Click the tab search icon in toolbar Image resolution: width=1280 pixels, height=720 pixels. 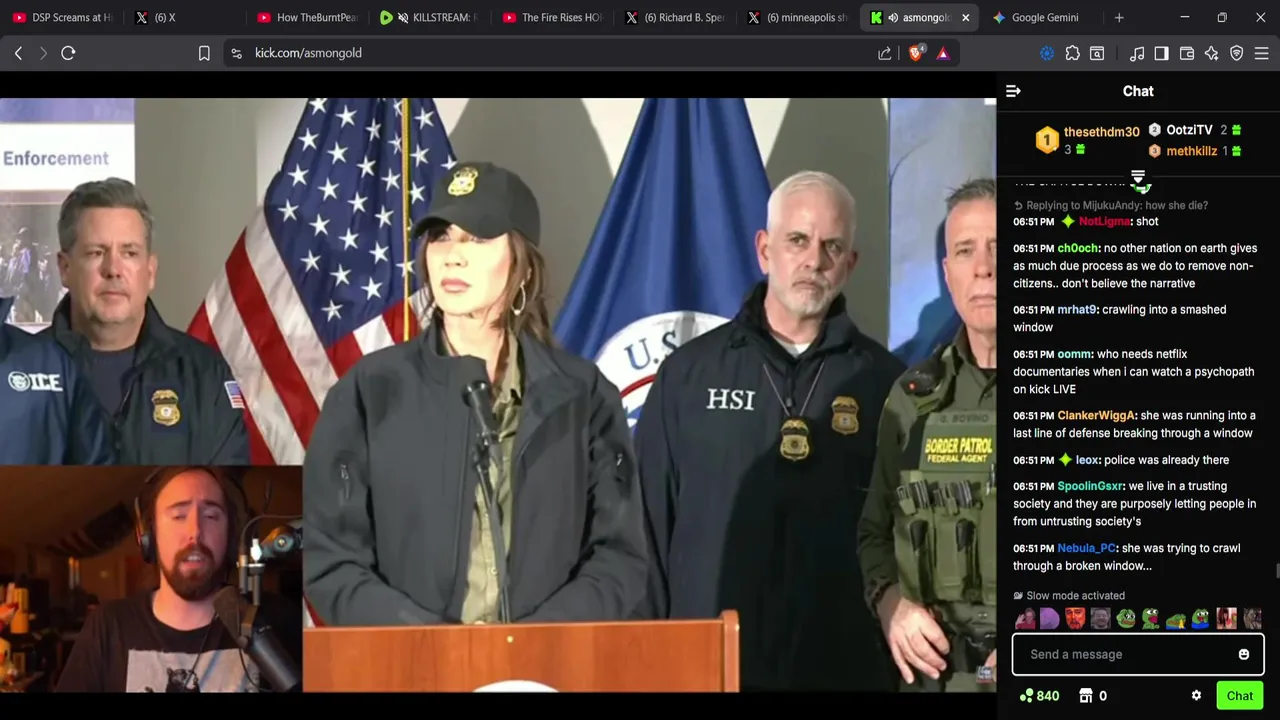pos(1097,53)
